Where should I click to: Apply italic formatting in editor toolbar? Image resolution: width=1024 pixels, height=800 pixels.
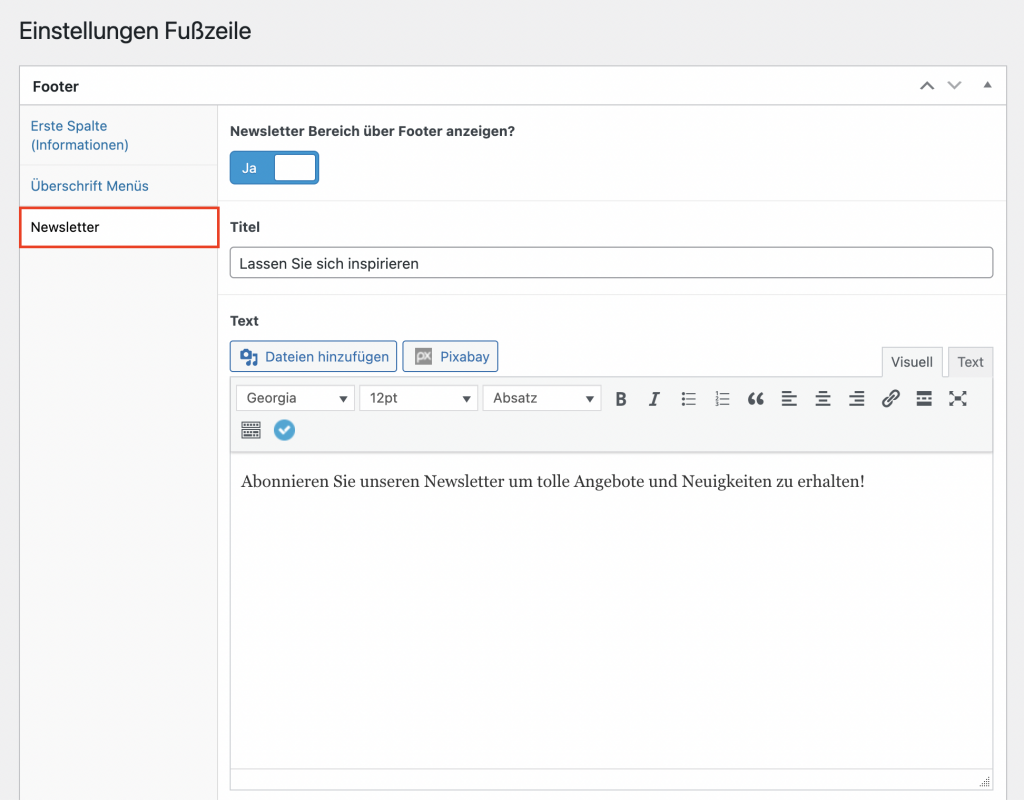coord(654,399)
